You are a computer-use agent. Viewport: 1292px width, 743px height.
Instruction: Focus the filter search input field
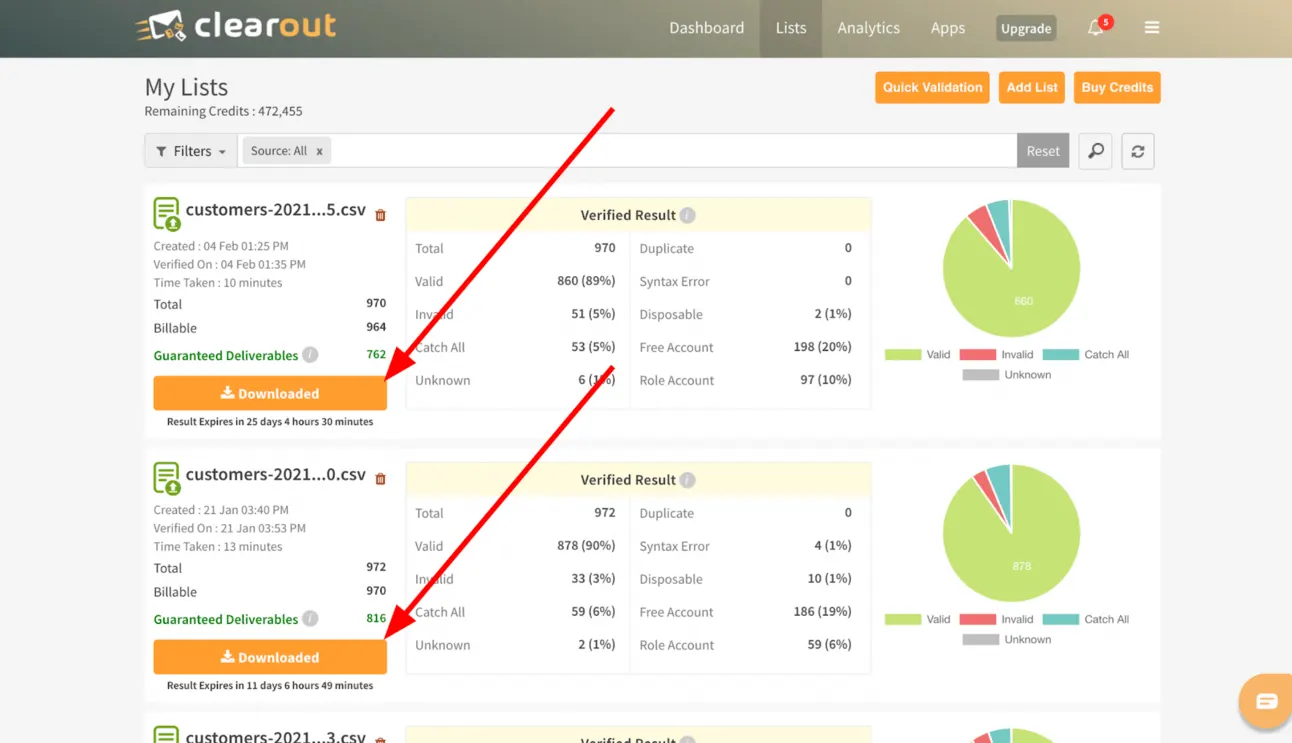point(675,151)
